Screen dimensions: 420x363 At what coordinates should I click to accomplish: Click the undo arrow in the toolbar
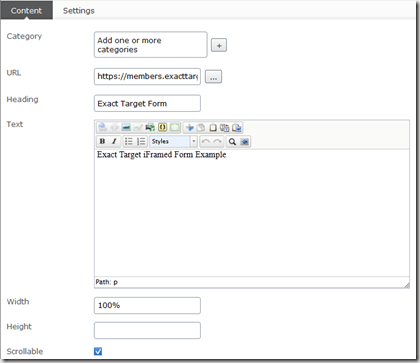click(206, 141)
